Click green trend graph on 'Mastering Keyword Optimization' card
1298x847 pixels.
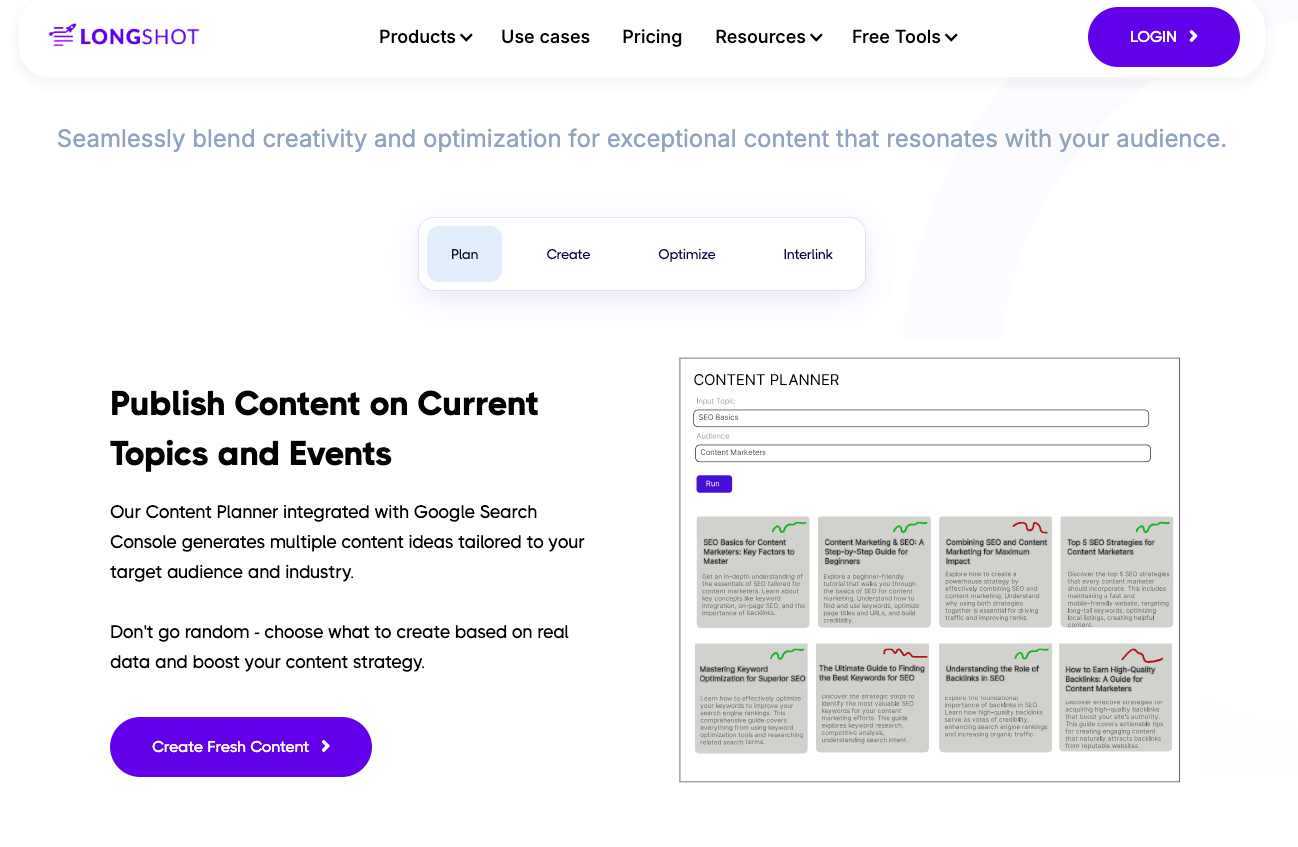click(787, 654)
